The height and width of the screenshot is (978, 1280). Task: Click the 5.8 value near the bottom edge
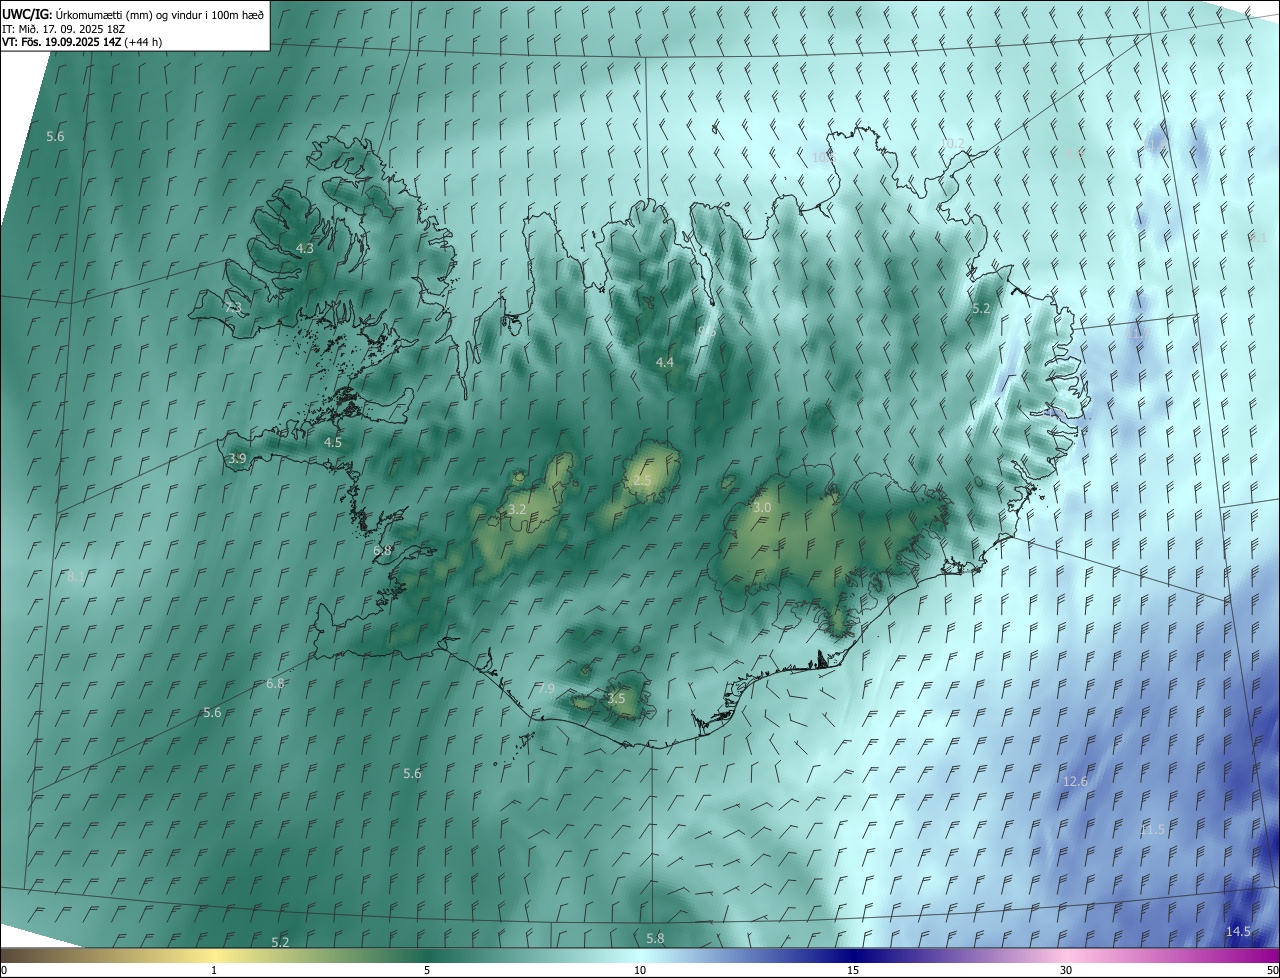[x=655, y=938]
